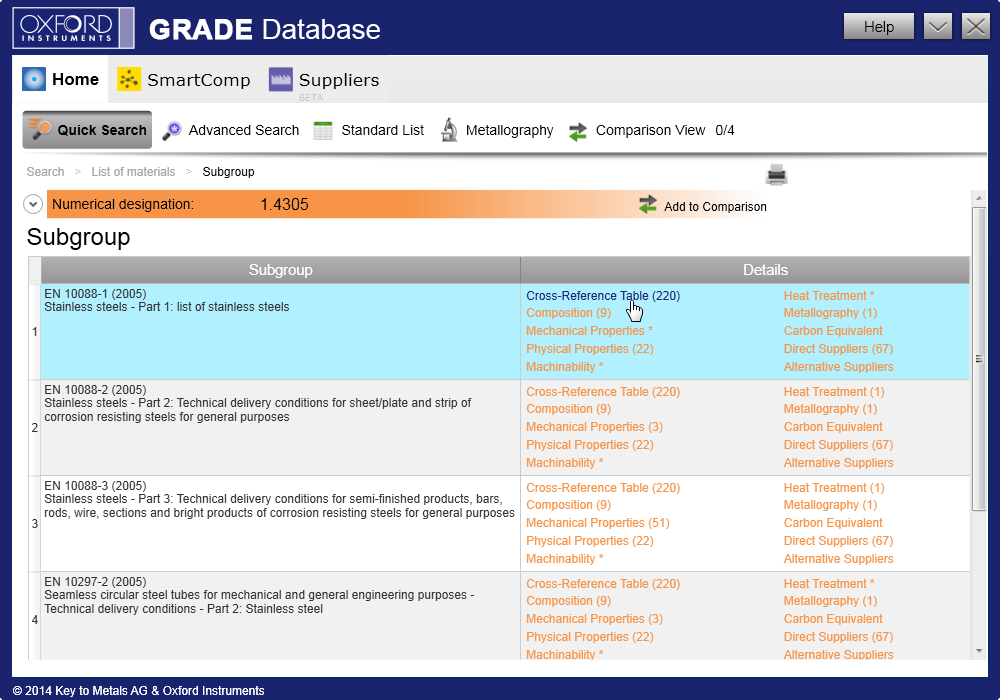Click the Suppliers factory icon
The height and width of the screenshot is (700, 1000).
(x=281, y=79)
